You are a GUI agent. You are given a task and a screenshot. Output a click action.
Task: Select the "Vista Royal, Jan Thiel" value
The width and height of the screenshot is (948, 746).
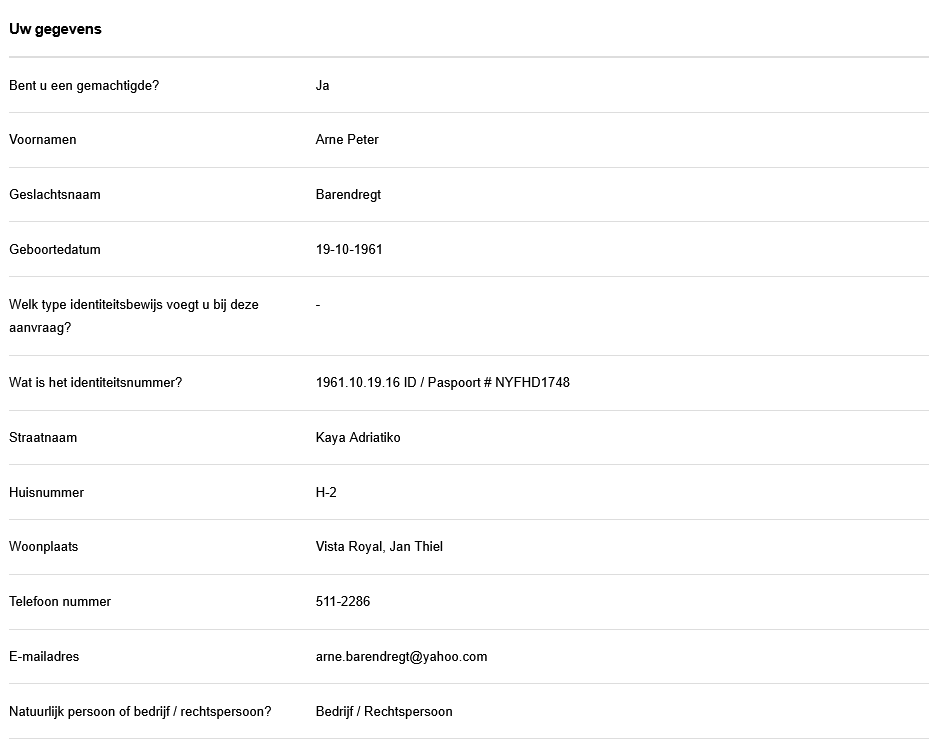[x=379, y=546]
